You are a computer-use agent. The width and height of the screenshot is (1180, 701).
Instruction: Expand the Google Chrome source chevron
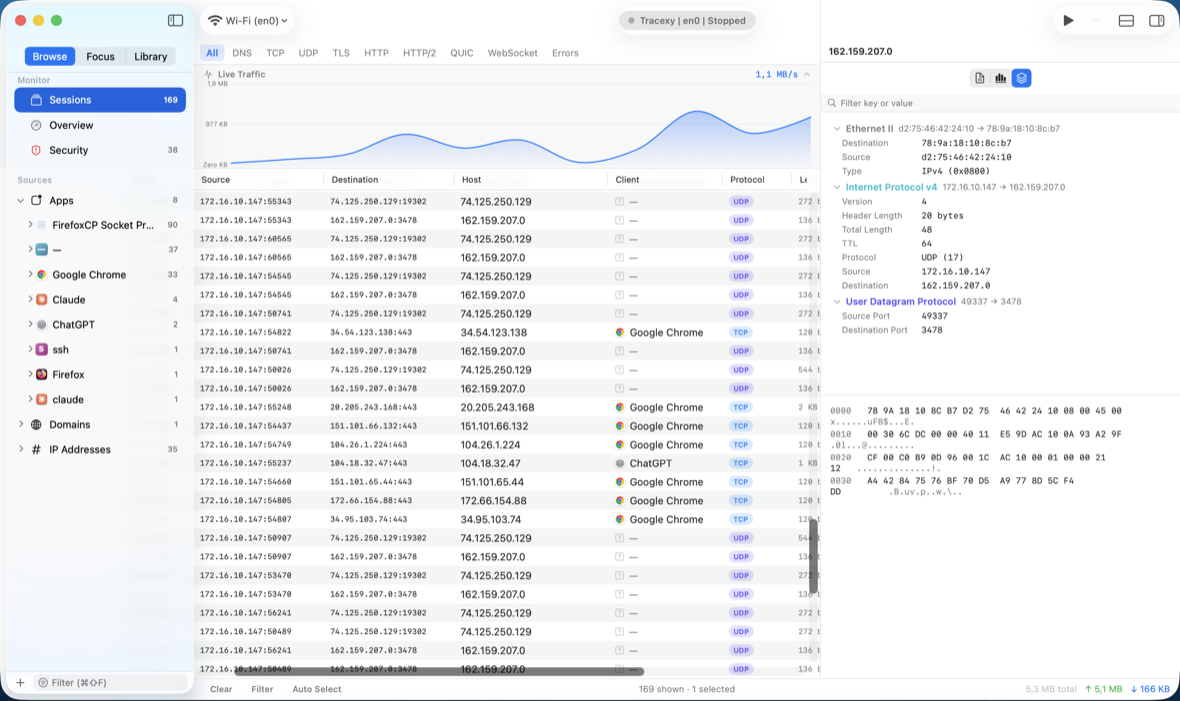coord(30,275)
